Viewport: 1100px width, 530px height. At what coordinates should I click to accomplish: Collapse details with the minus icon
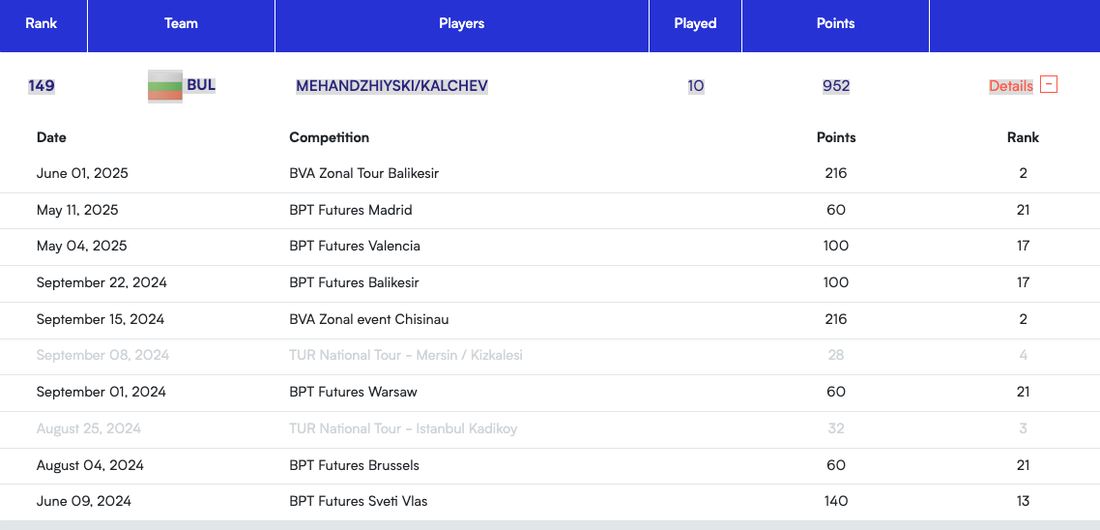[1048, 85]
